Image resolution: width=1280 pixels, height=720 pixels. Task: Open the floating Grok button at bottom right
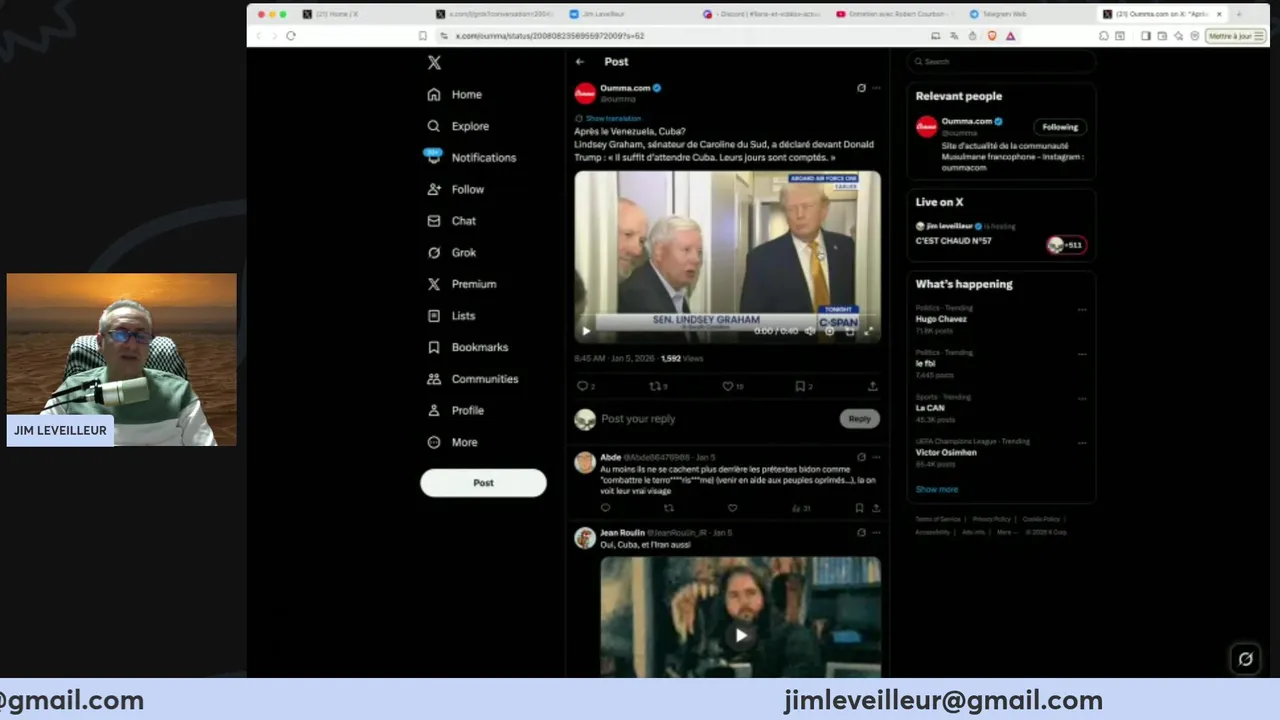coord(1245,659)
